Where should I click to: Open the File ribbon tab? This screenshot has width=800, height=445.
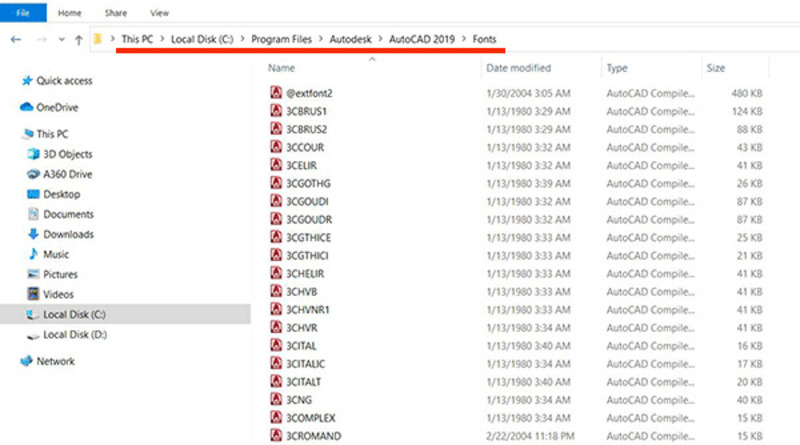[23, 13]
